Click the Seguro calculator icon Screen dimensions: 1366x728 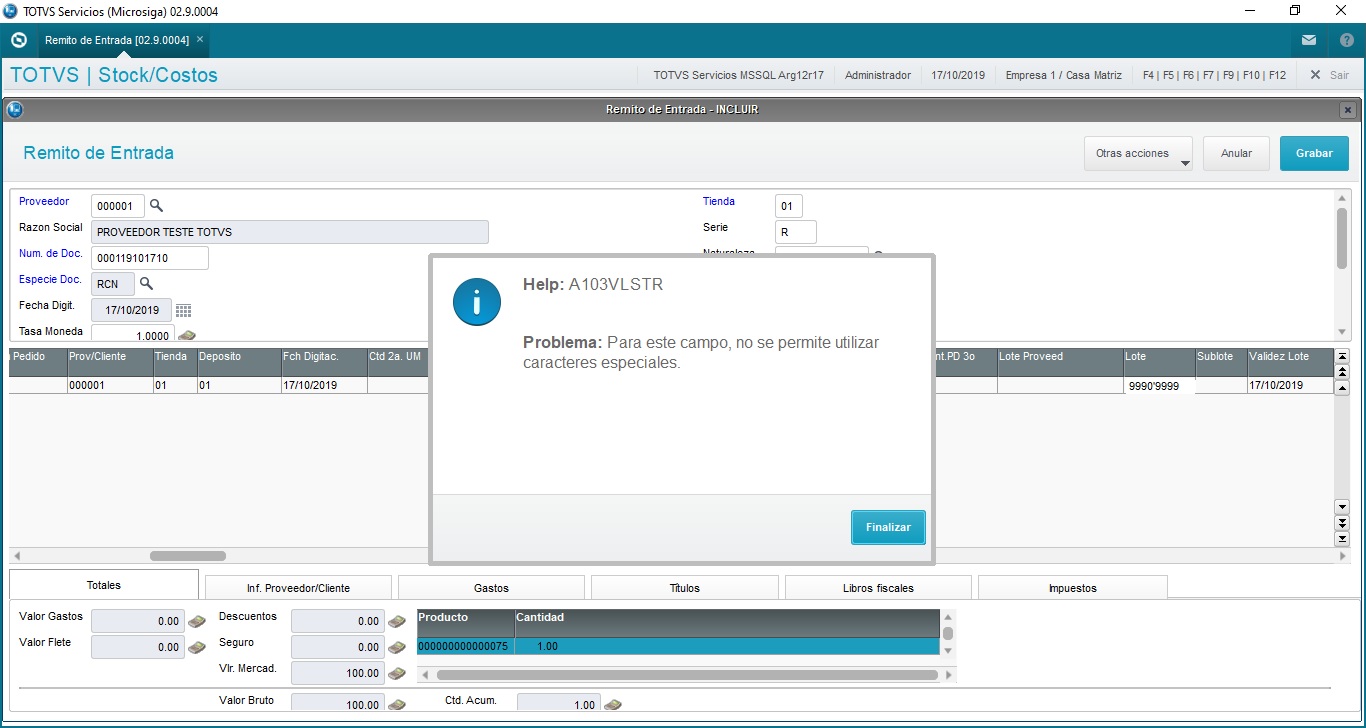pyautogui.click(x=397, y=647)
